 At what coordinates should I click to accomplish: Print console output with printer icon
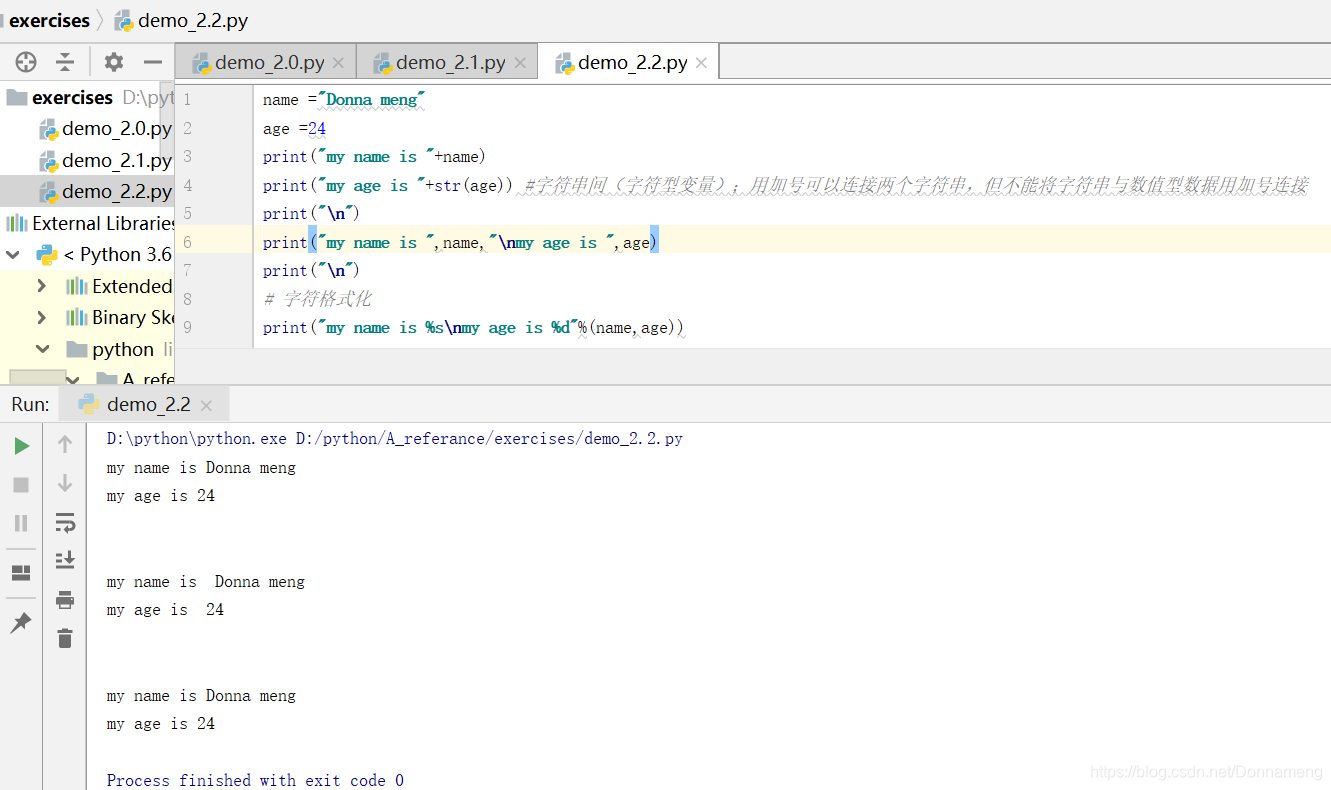[65, 599]
